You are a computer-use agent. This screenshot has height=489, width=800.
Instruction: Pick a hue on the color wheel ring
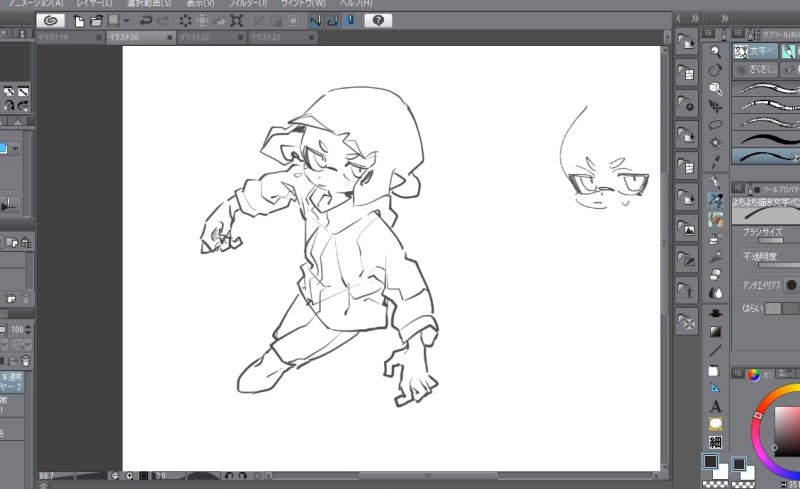click(758, 415)
